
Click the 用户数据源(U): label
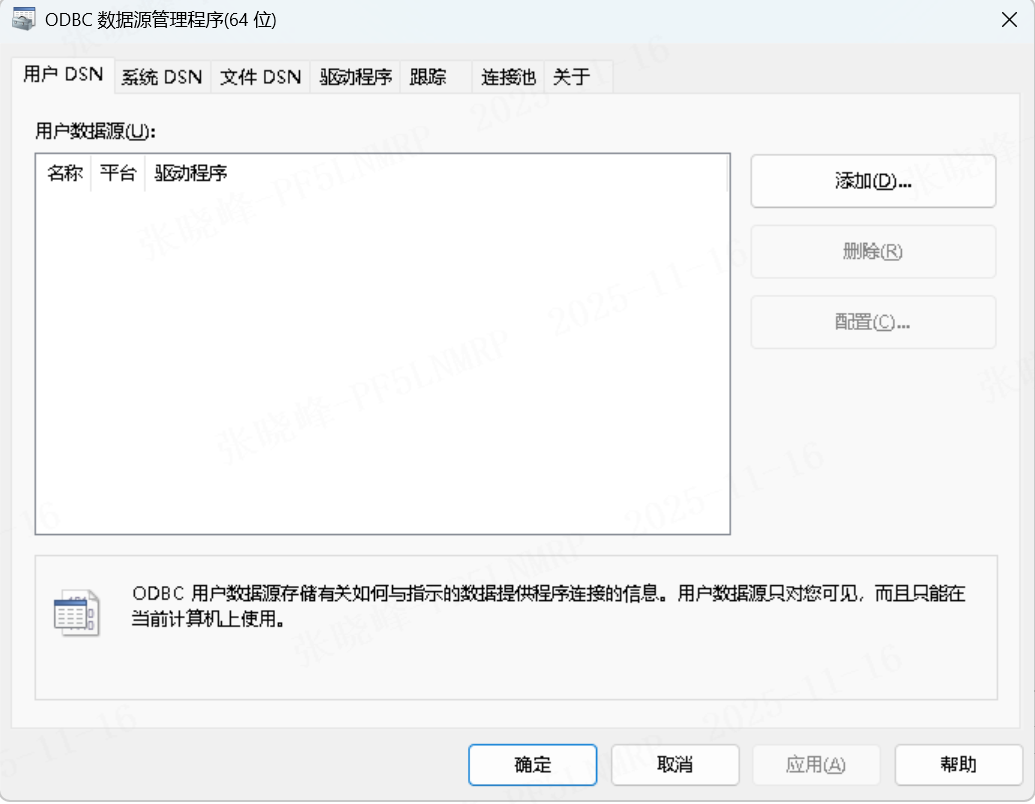pos(96,131)
